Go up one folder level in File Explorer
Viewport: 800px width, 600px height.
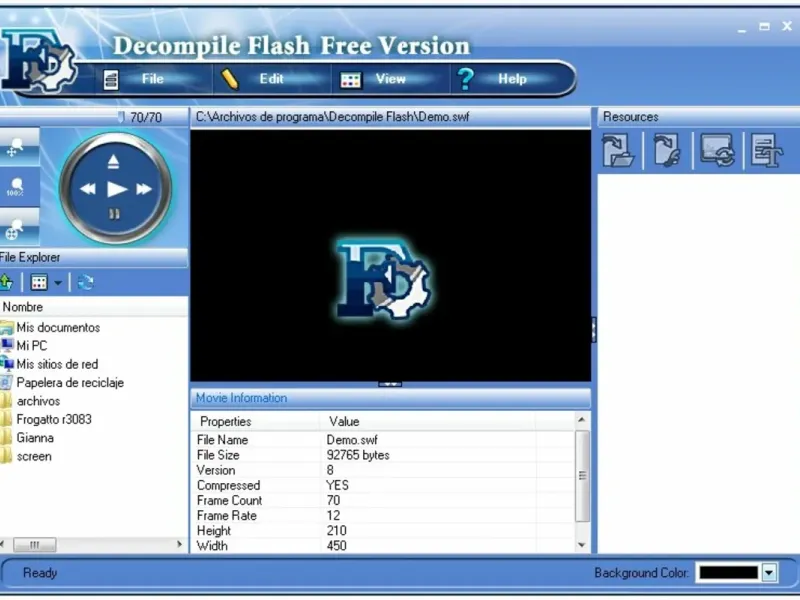click(7, 282)
